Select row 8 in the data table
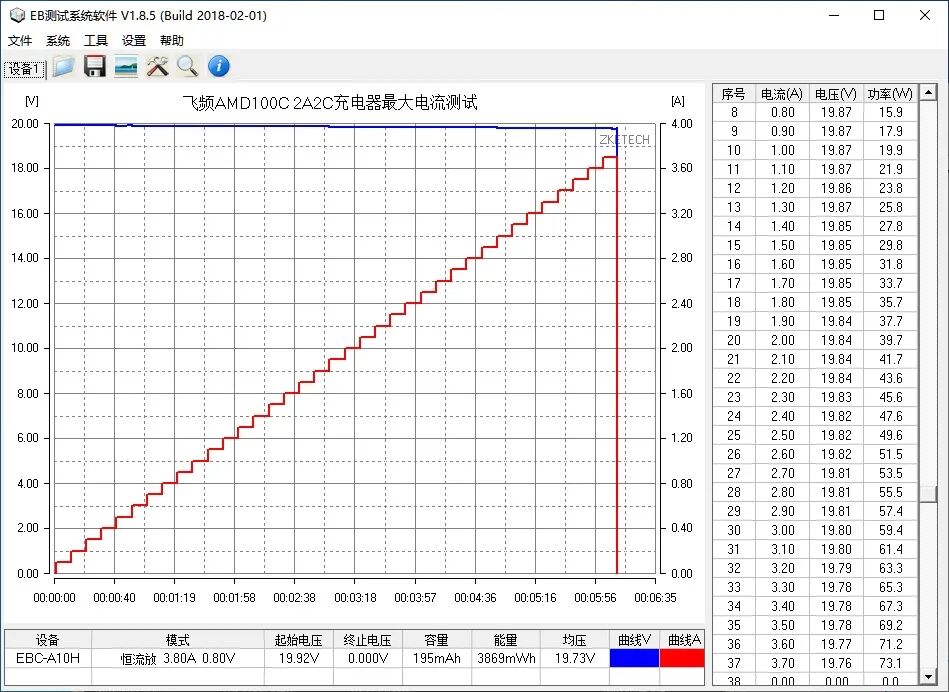The width and height of the screenshot is (949, 692). pyautogui.click(x=815, y=112)
